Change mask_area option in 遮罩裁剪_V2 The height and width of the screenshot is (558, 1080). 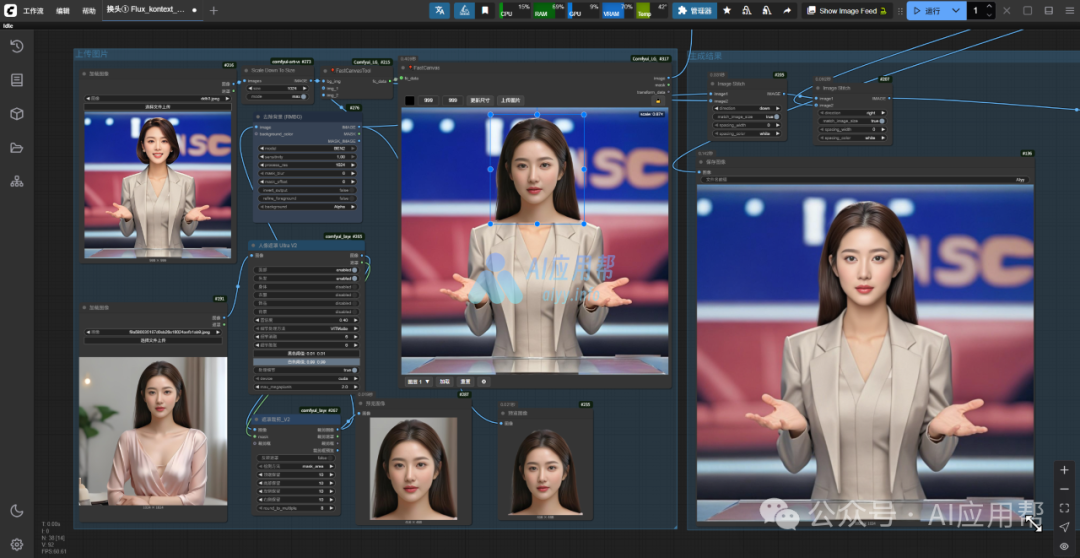click(296, 466)
